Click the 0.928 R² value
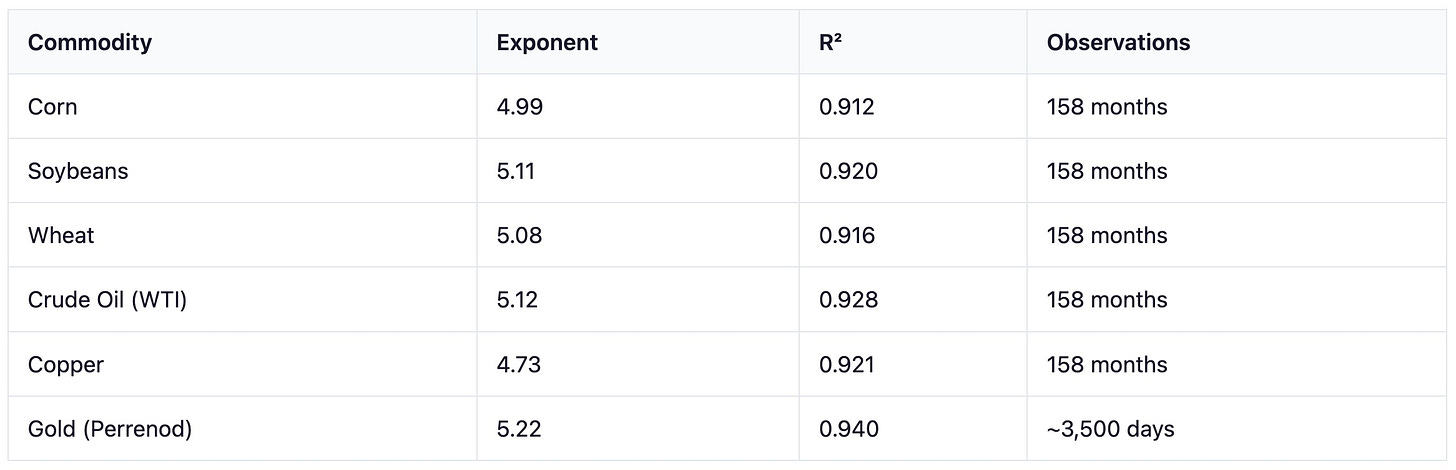1456x470 pixels. click(x=849, y=300)
